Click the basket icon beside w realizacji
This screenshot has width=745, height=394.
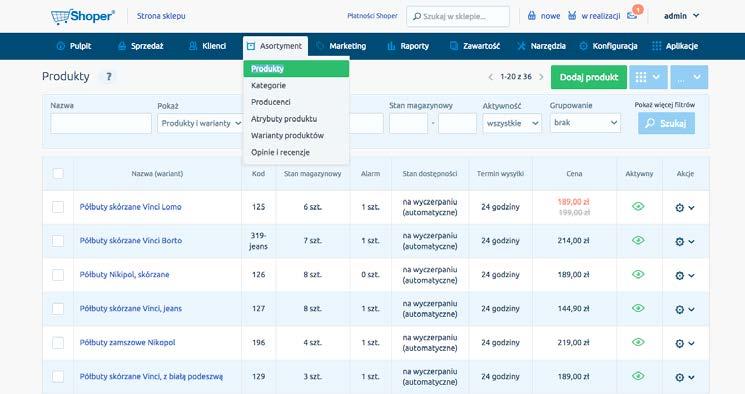coord(572,16)
